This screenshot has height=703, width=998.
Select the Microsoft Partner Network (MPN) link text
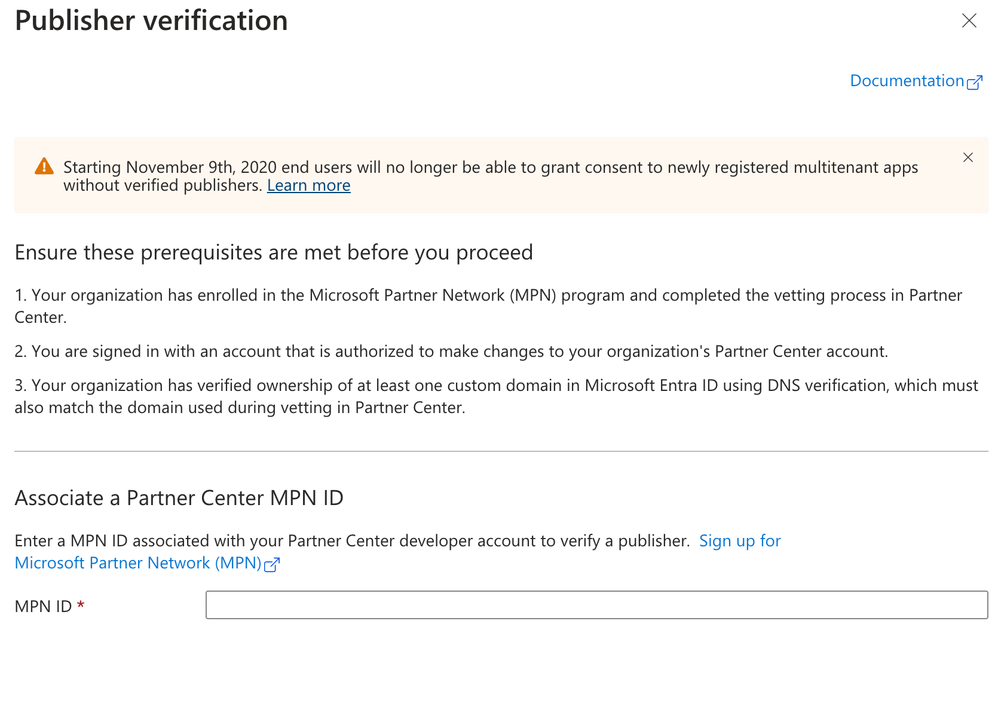click(138, 563)
